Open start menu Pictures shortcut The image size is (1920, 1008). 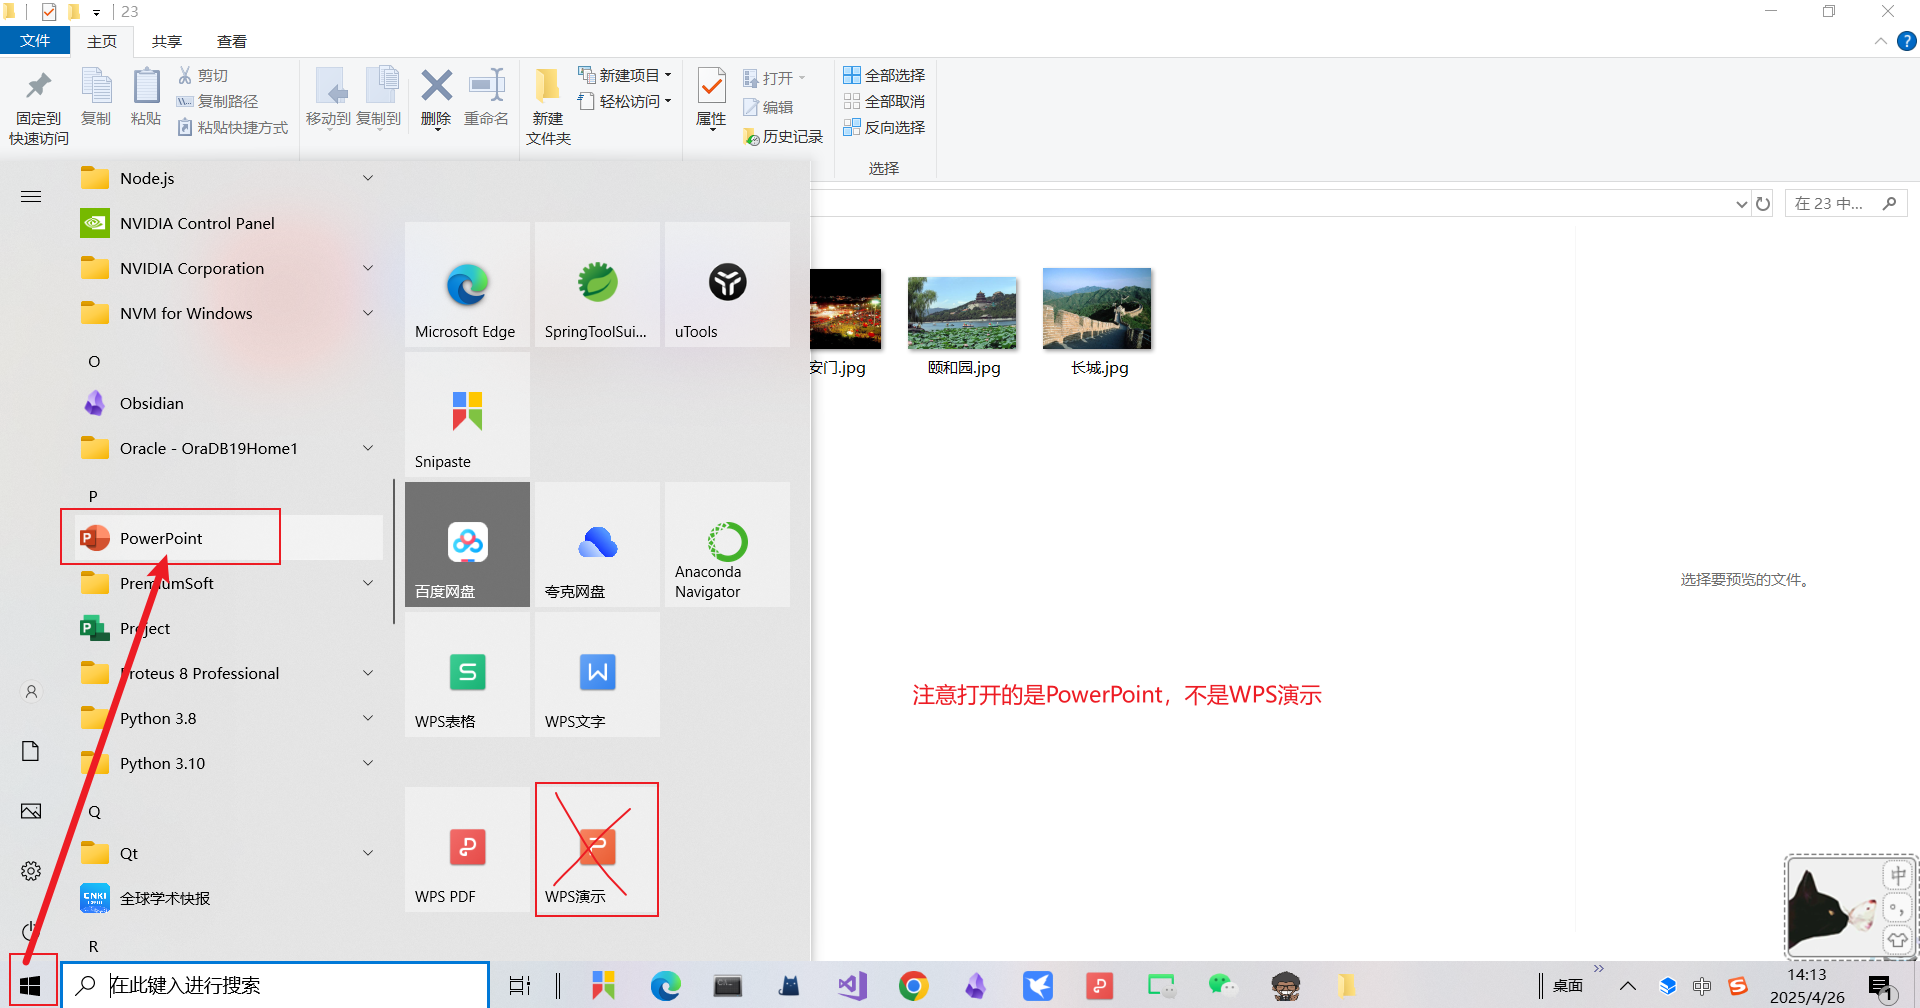pyautogui.click(x=31, y=811)
